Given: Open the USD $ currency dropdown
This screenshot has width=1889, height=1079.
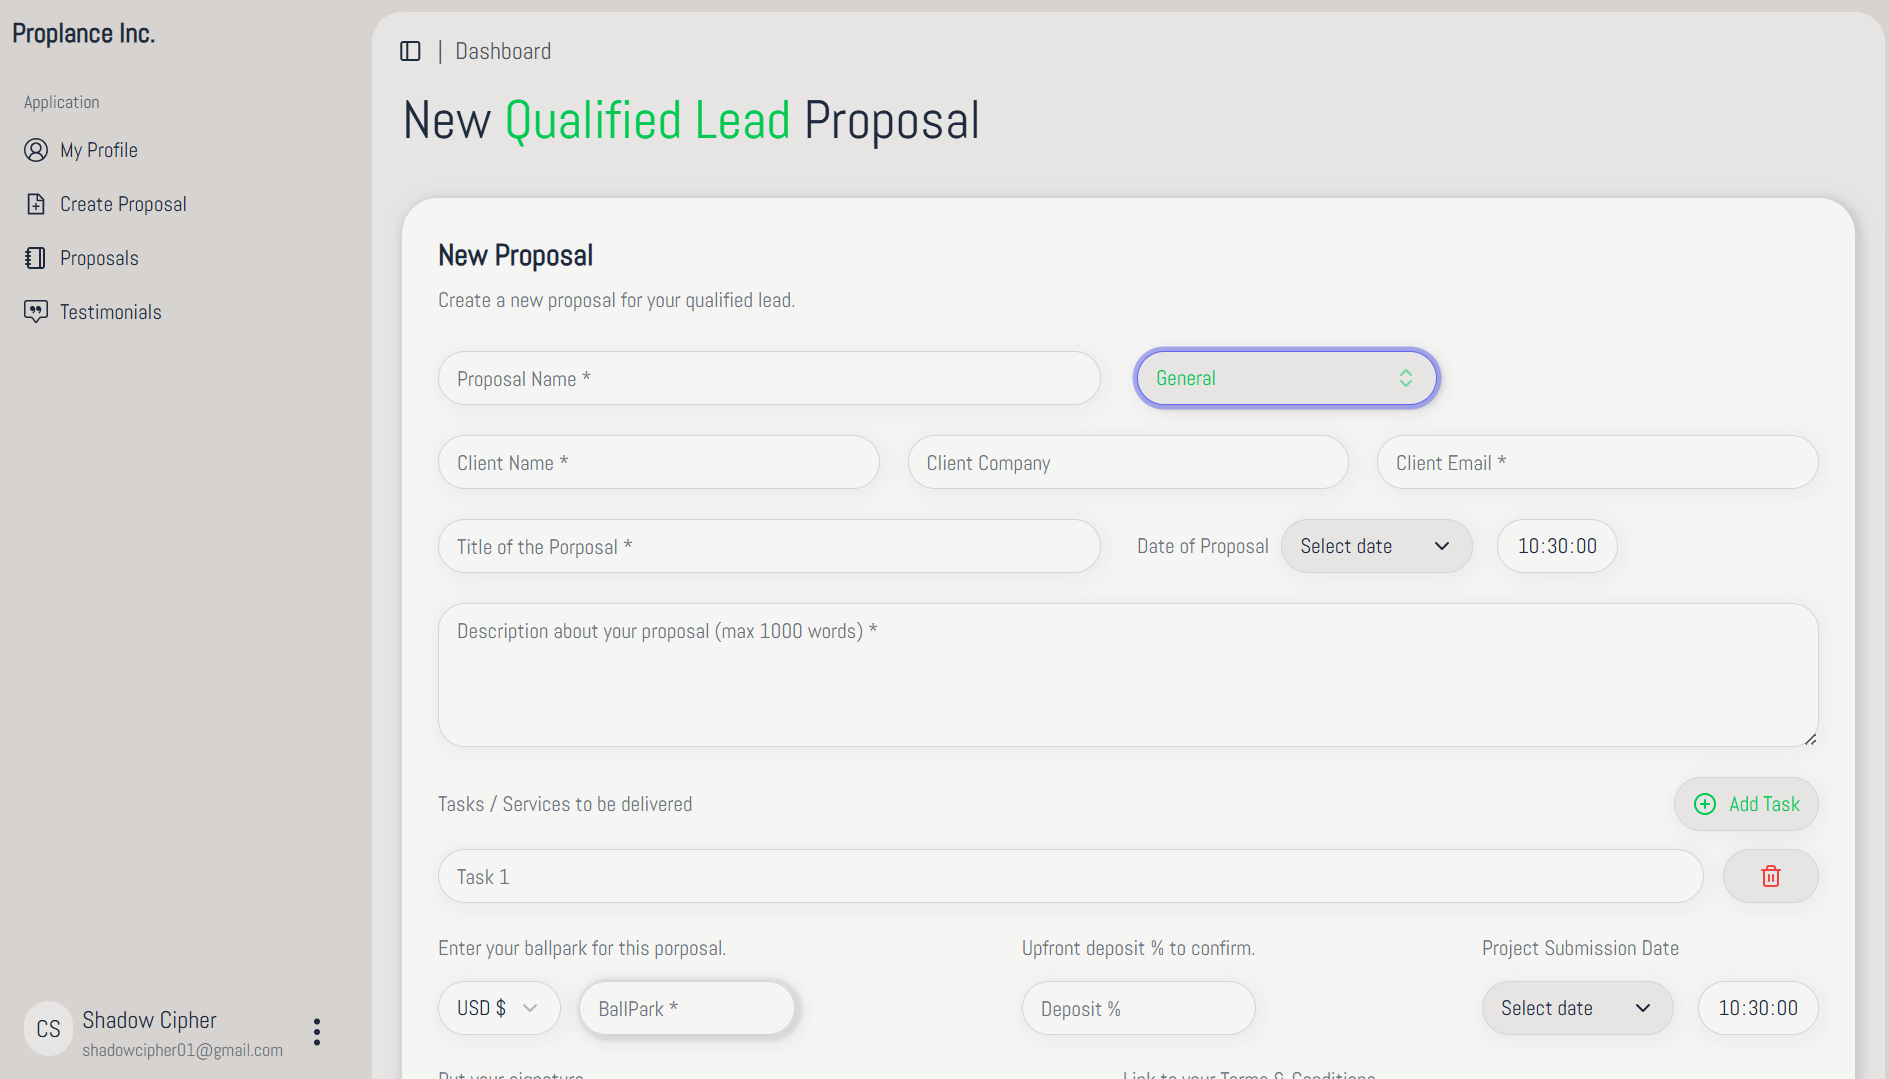Looking at the screenshot, I should pyautogui.click(x=498, y=1008).
